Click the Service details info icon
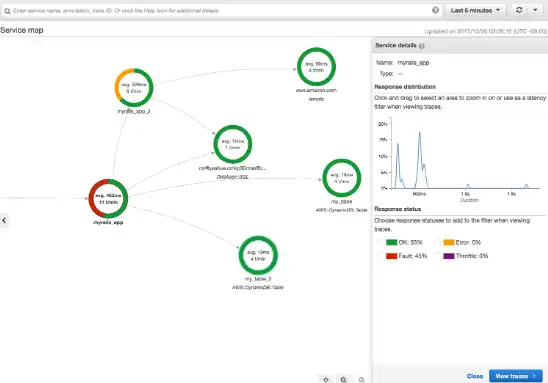 pyautogui.click(x=422, y=46)
